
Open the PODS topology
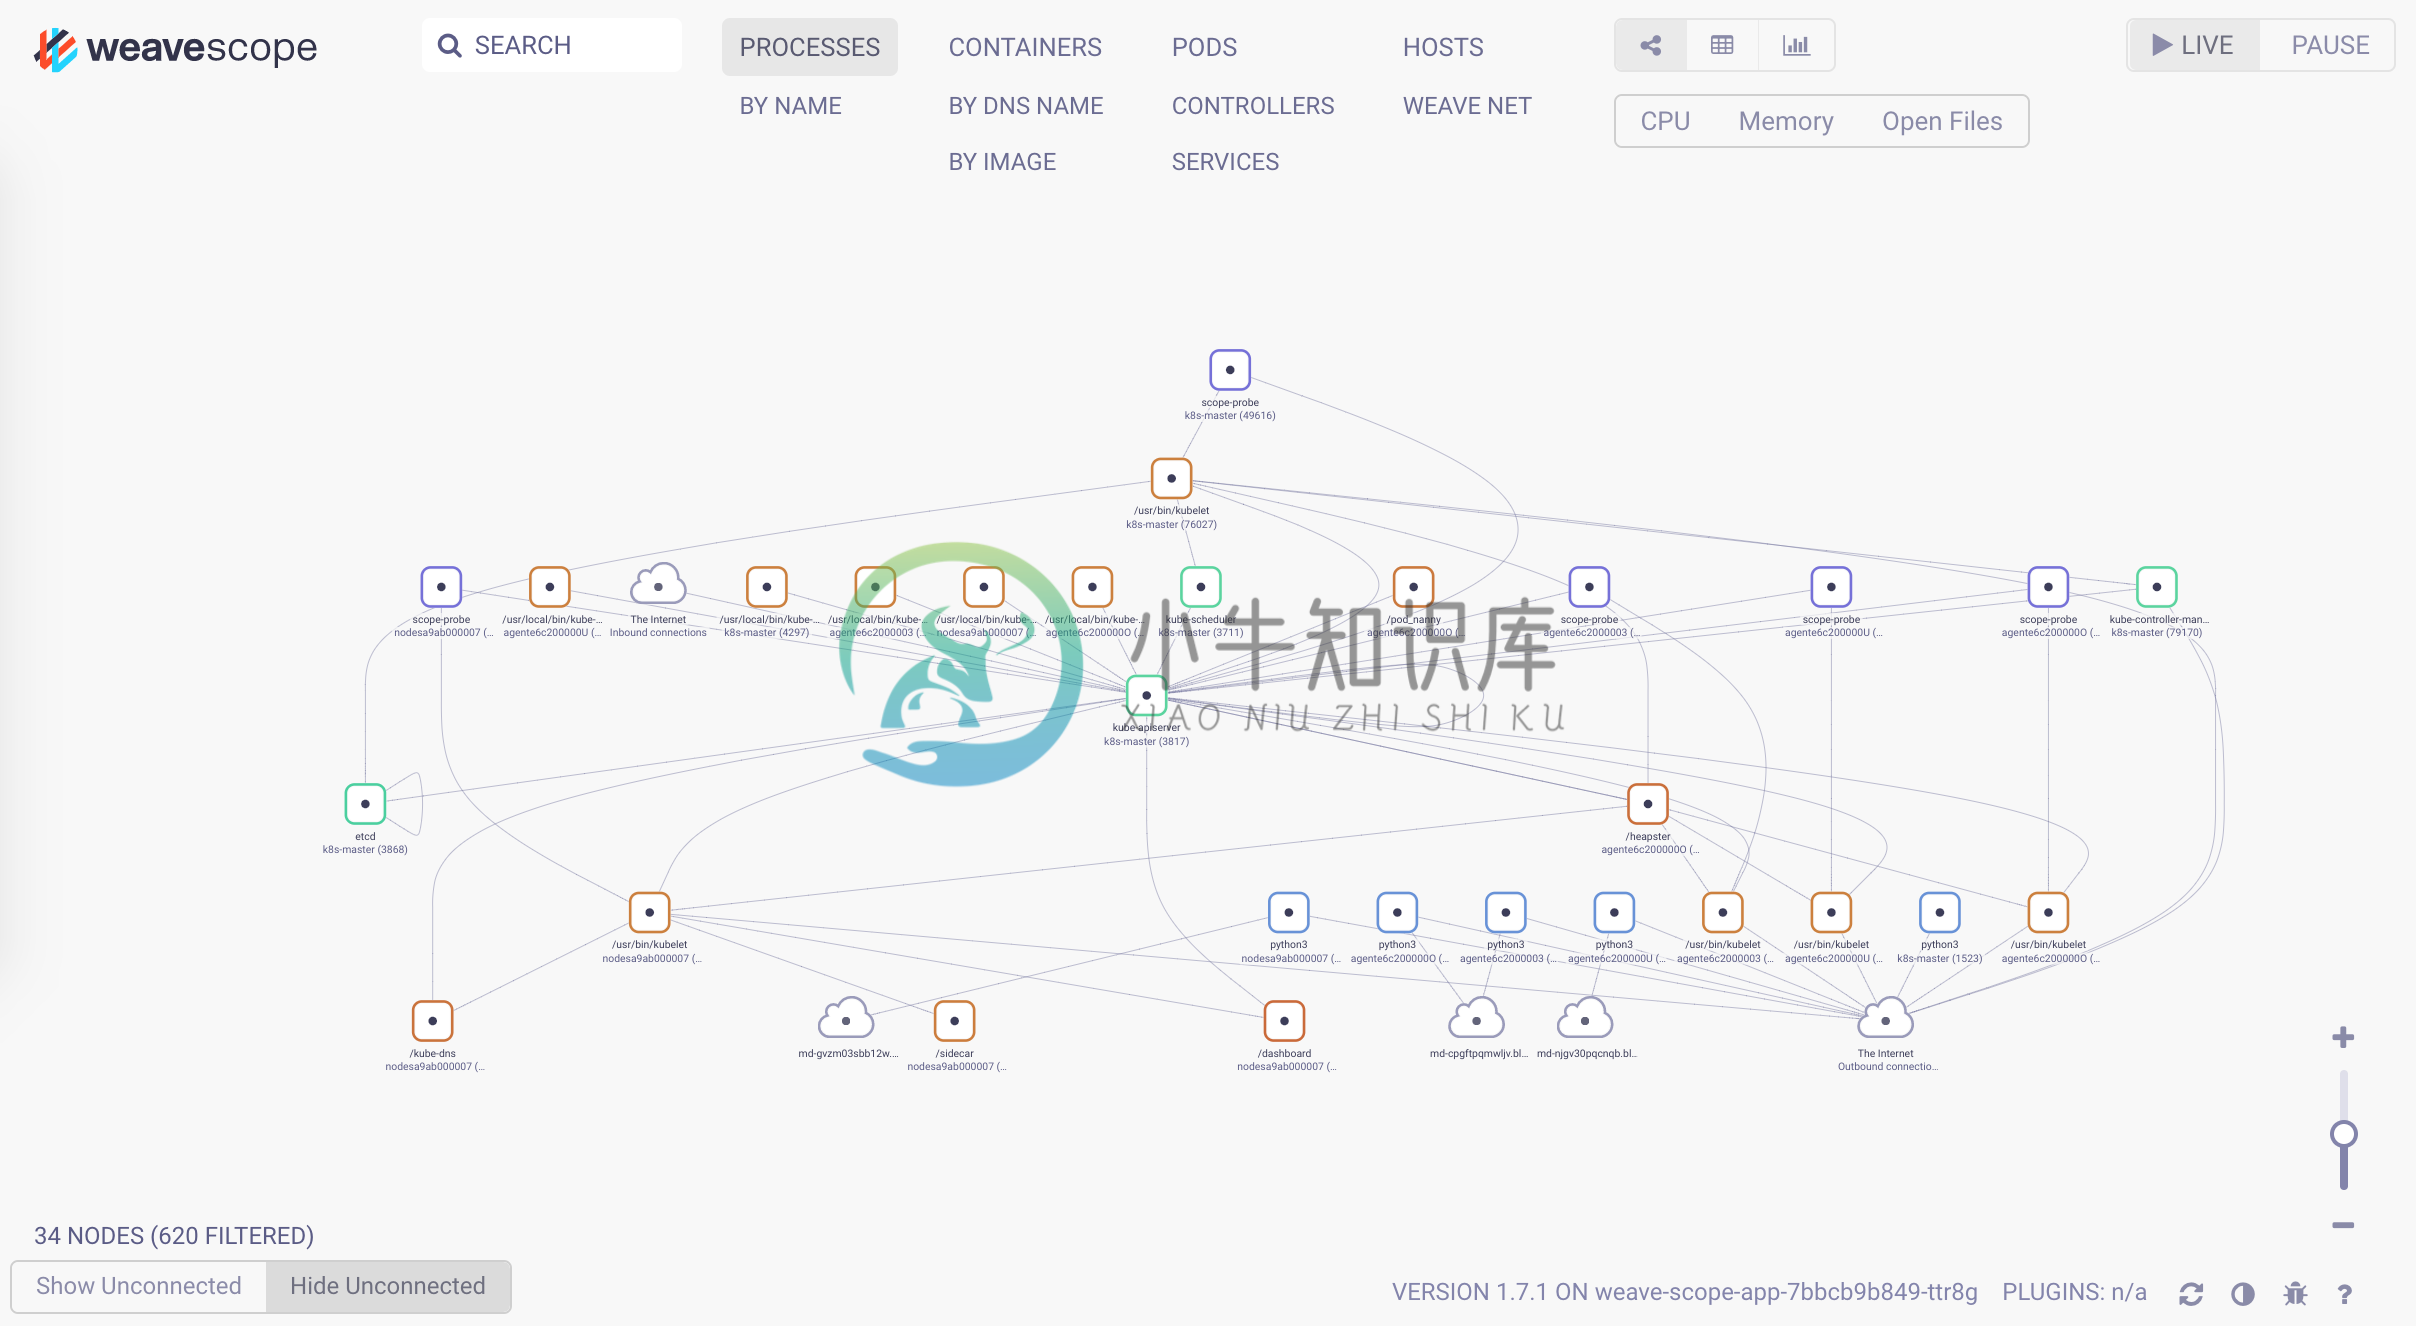[1204, 47]
